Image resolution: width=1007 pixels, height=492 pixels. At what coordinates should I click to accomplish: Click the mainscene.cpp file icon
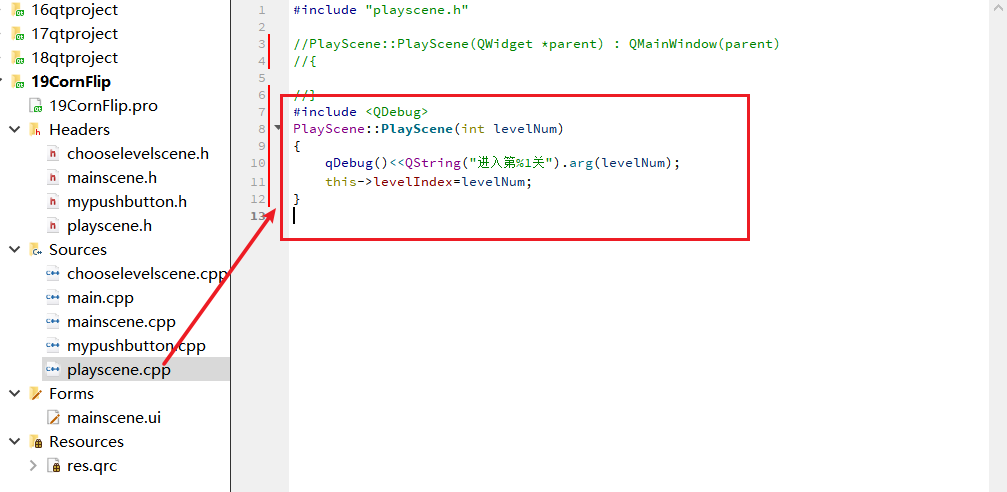point(53,322)
